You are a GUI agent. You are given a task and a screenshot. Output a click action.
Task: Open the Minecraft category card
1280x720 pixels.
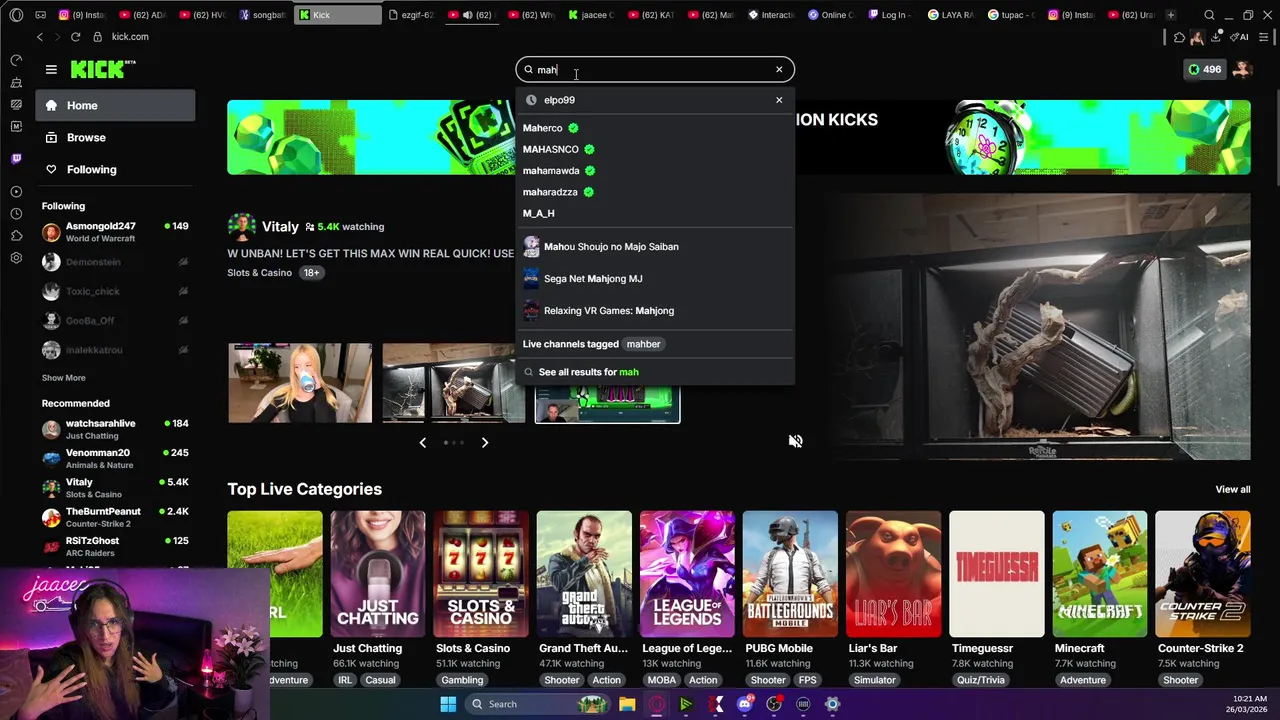[1100, 574]
